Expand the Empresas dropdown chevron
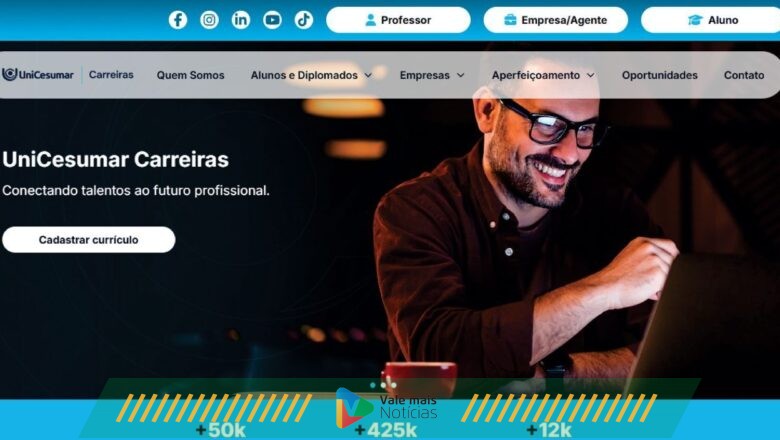 tap(461, 76)
